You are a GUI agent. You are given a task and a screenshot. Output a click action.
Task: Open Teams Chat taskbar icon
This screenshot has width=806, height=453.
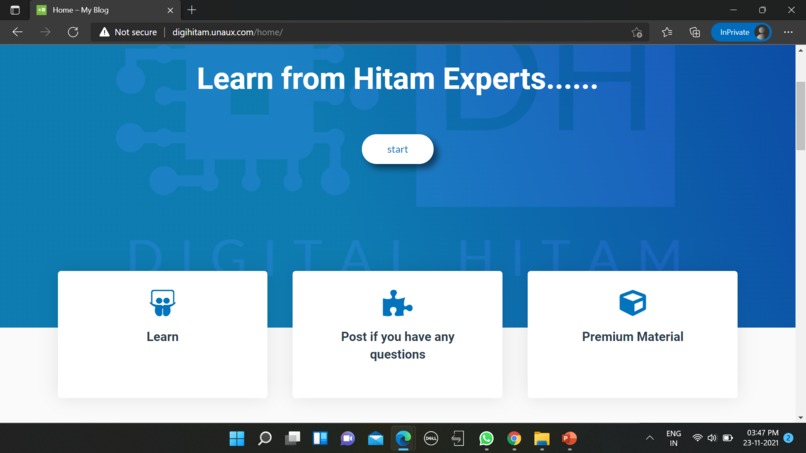[348, 438]
